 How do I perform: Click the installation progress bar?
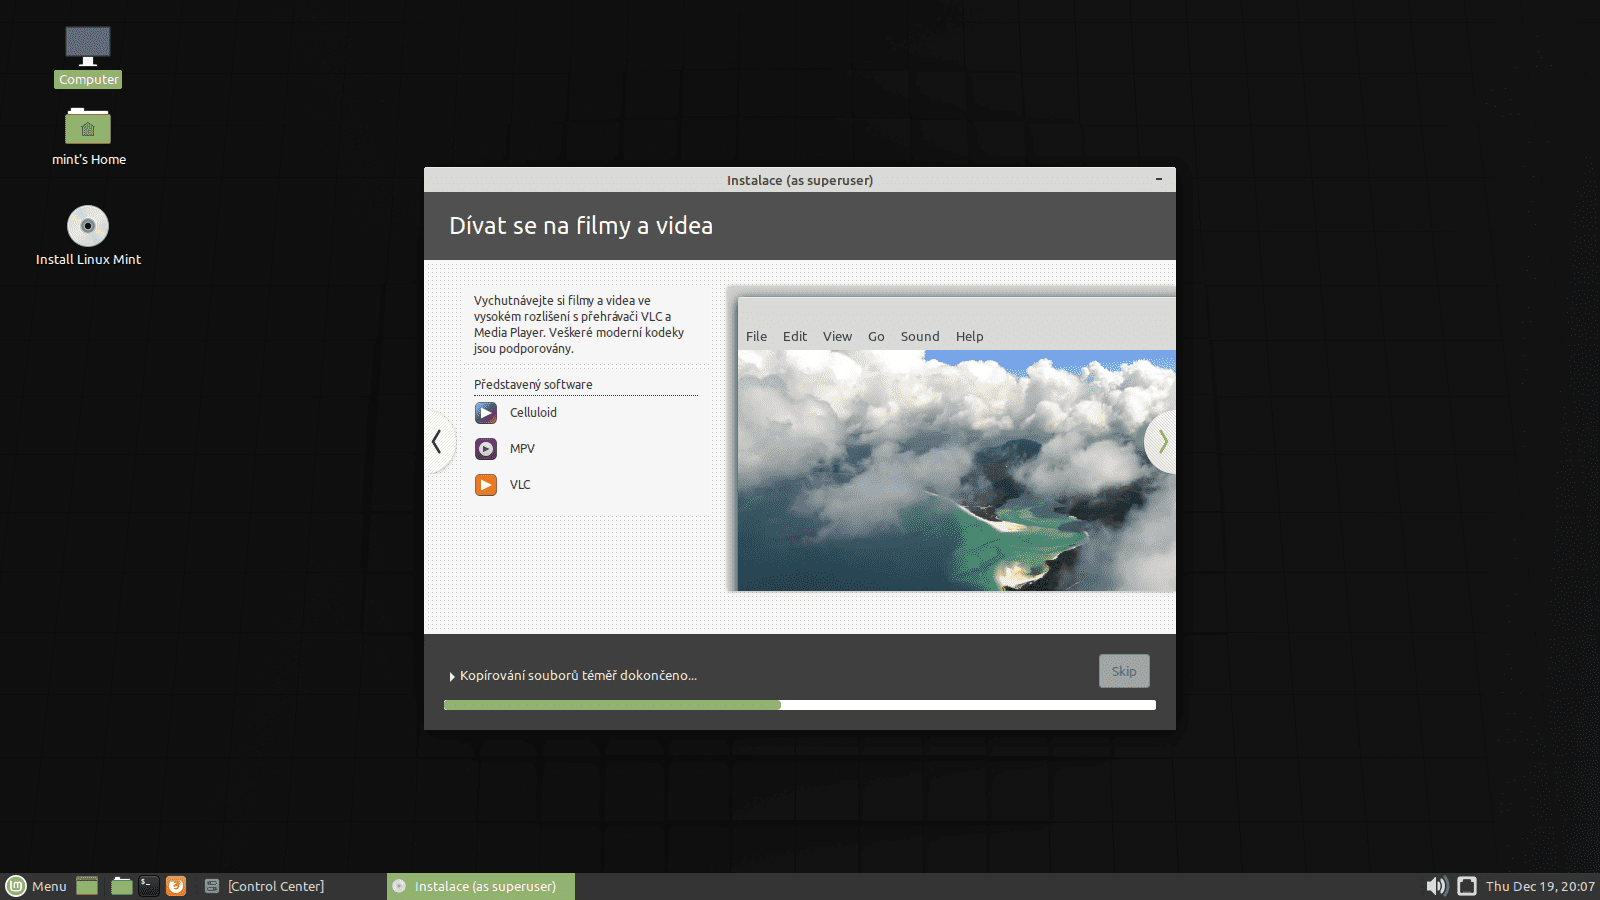point(799,704)
